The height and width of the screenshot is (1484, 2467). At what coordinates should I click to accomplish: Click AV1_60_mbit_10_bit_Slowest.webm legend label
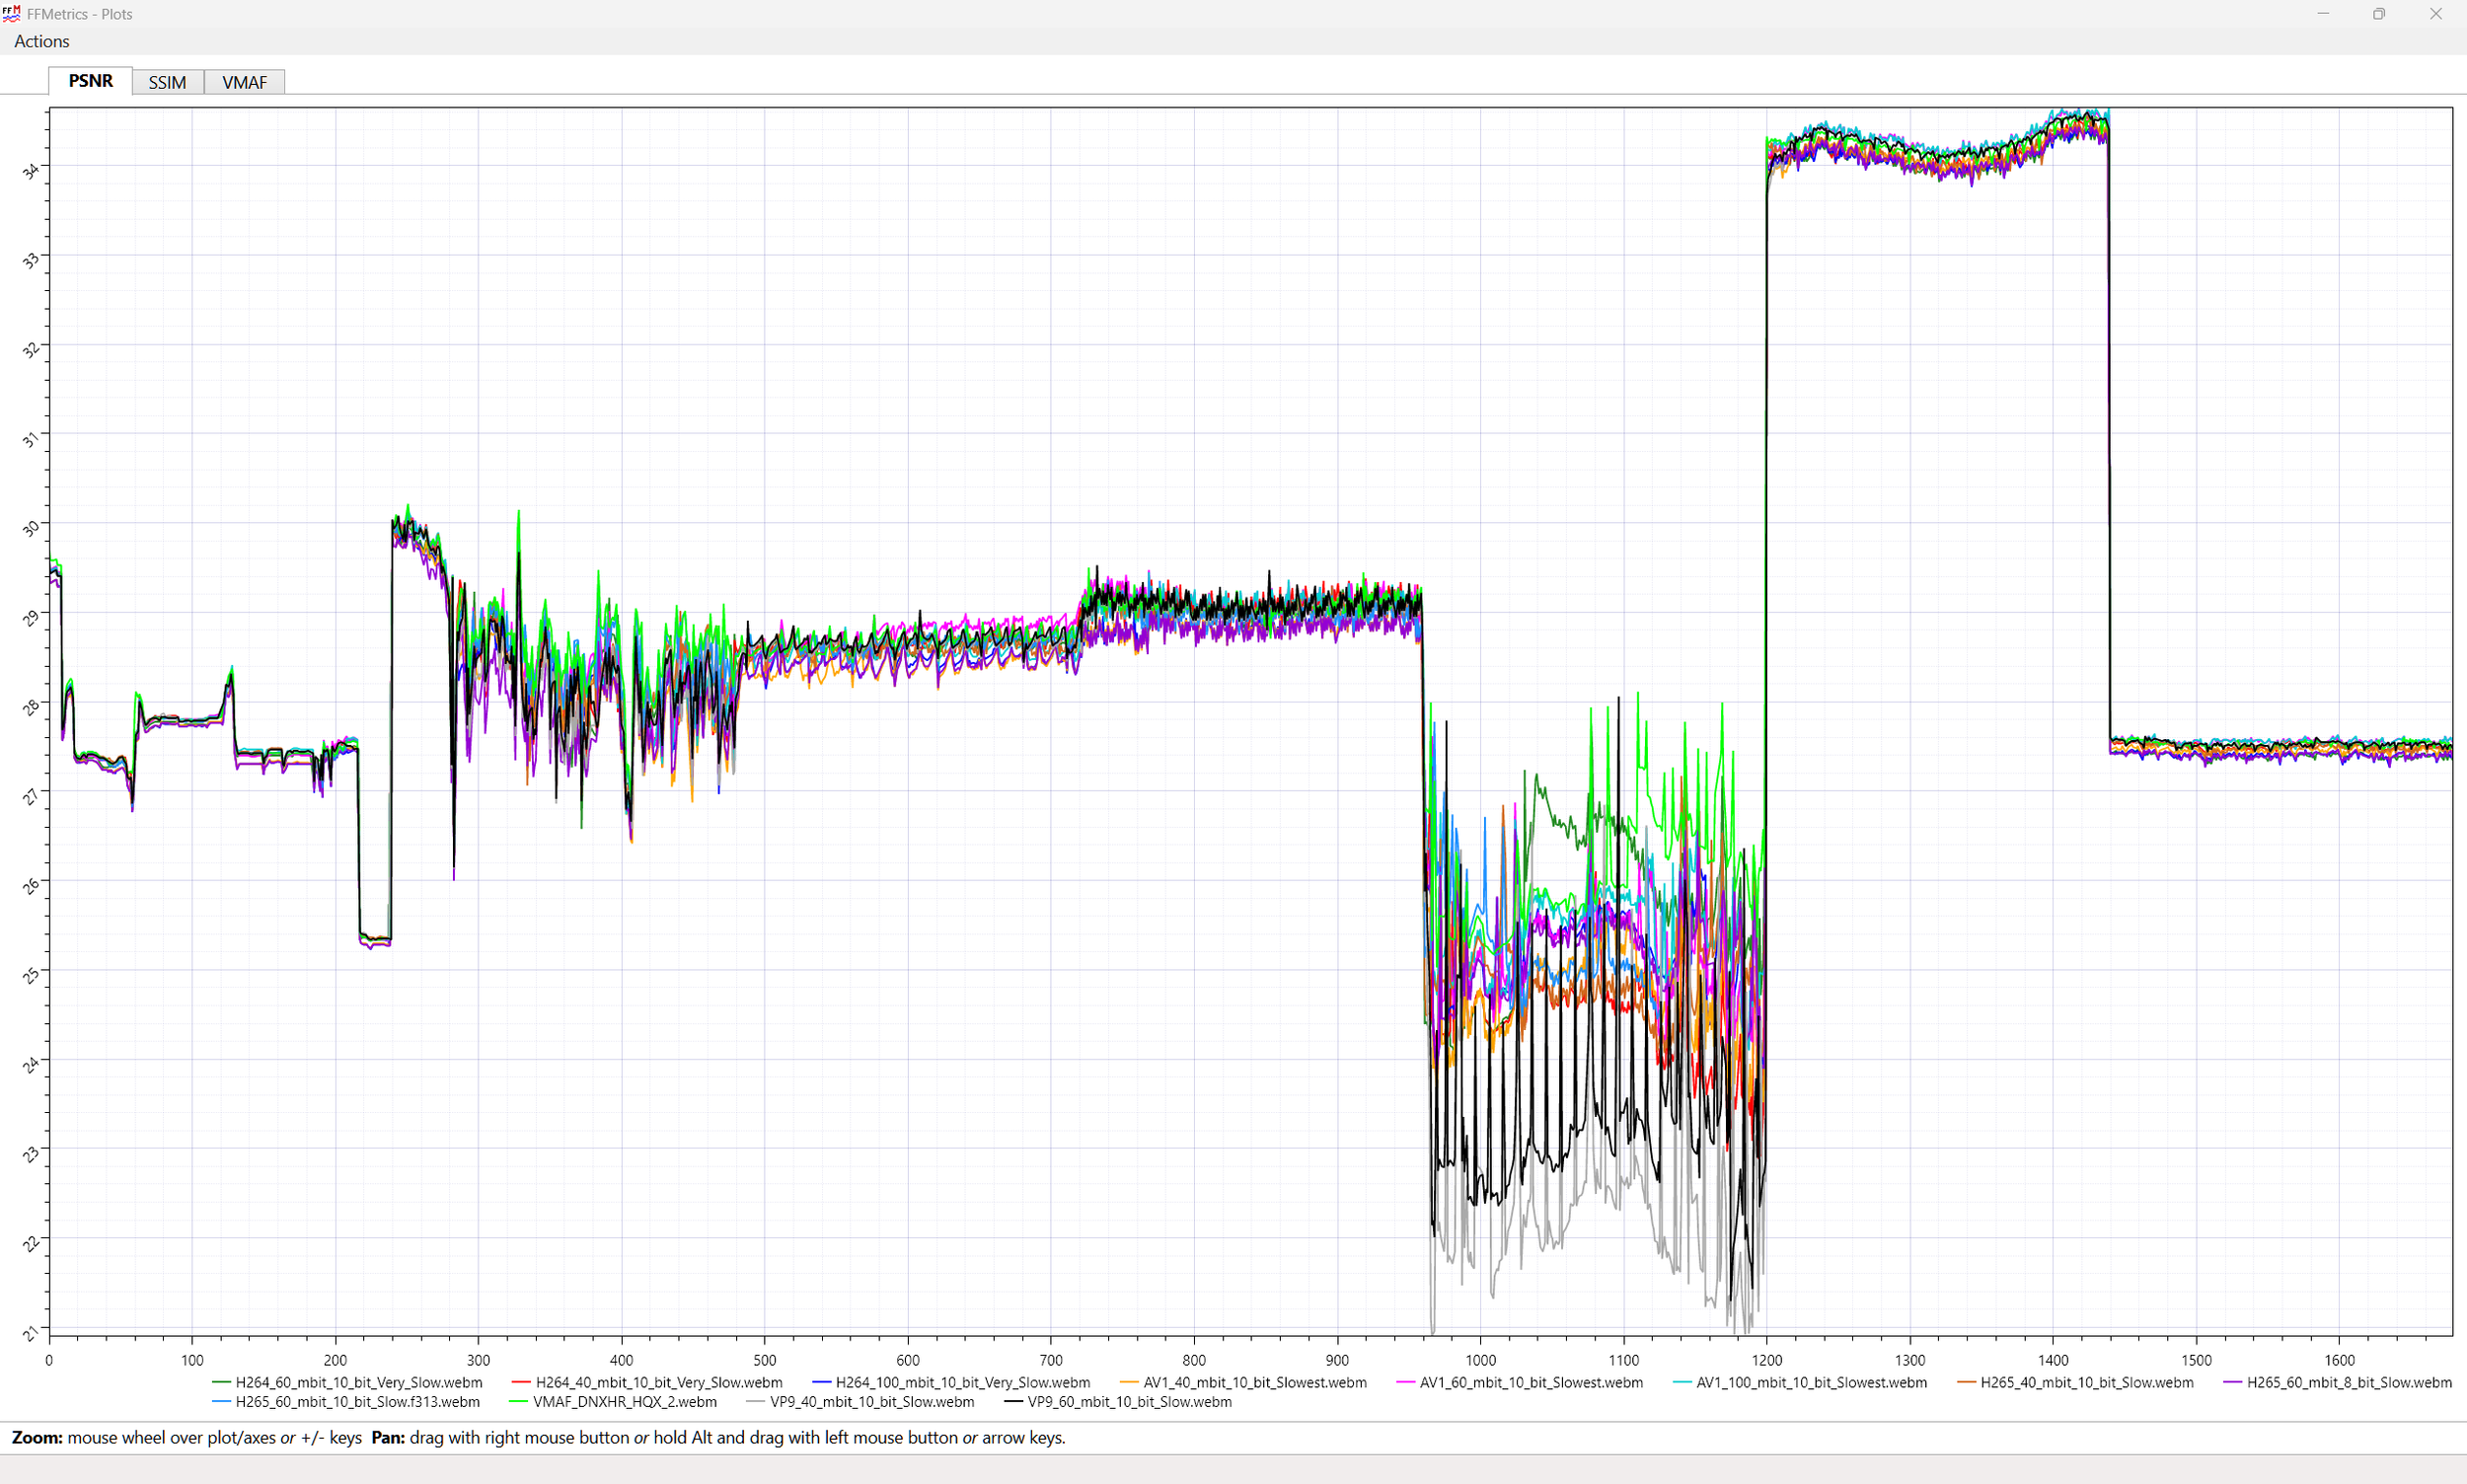(x=1530, y=1382)
